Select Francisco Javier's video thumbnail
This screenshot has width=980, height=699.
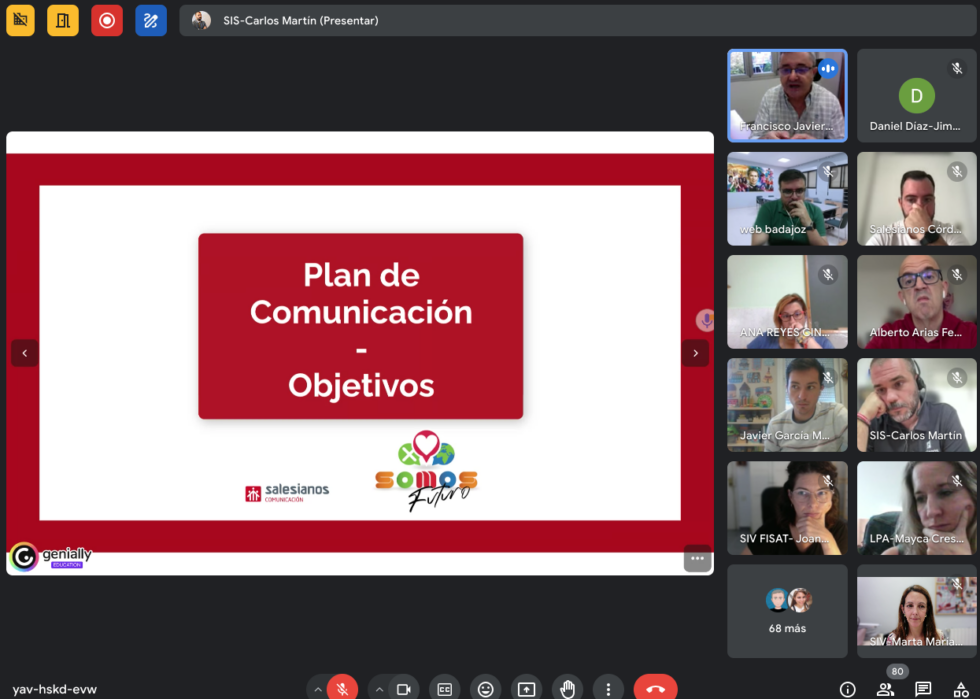point(787,95)
